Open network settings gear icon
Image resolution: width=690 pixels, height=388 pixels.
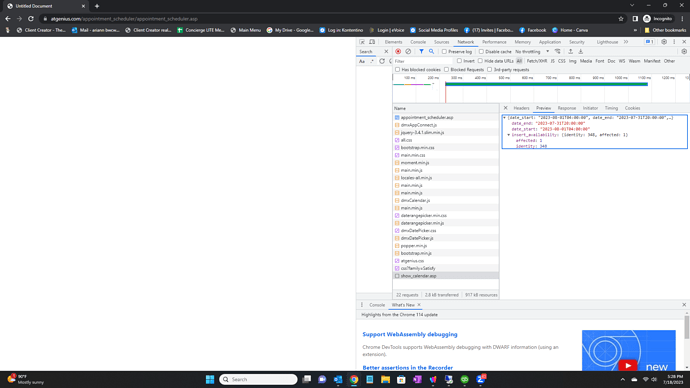[x=684, y=51]
